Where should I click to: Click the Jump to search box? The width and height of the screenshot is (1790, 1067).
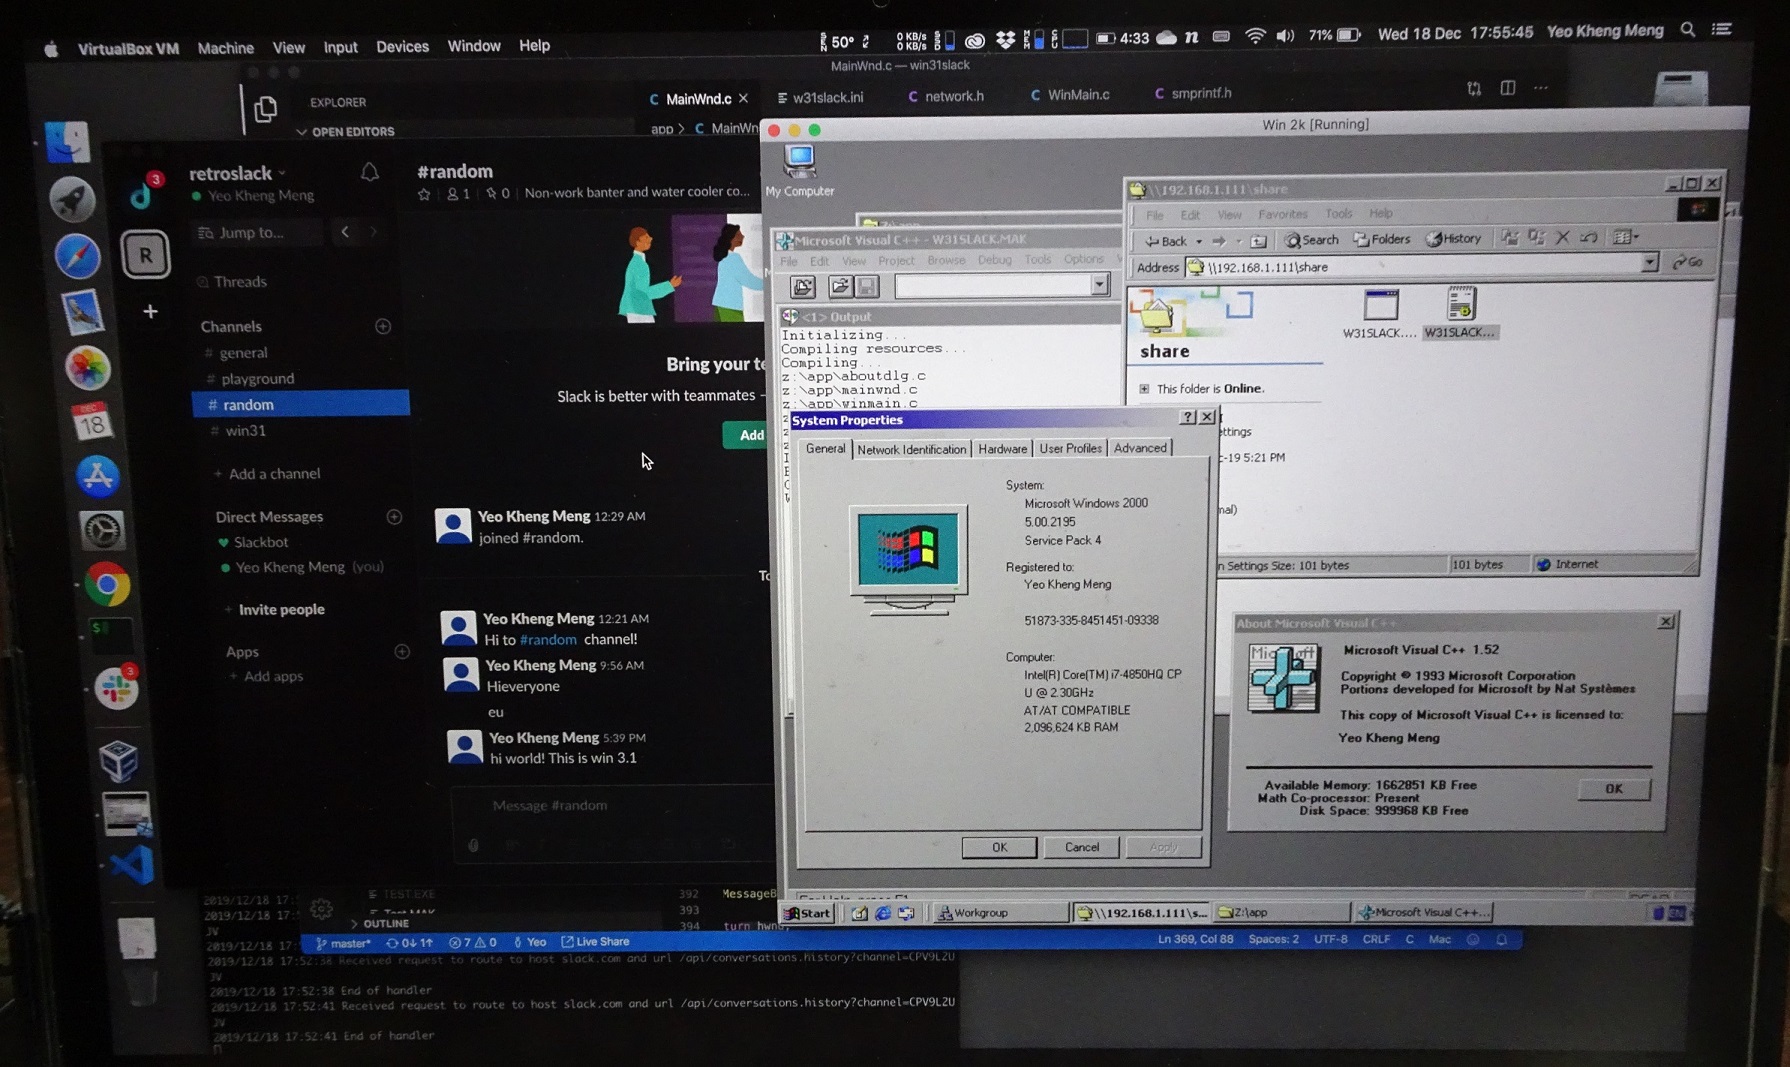click(257, 232)
